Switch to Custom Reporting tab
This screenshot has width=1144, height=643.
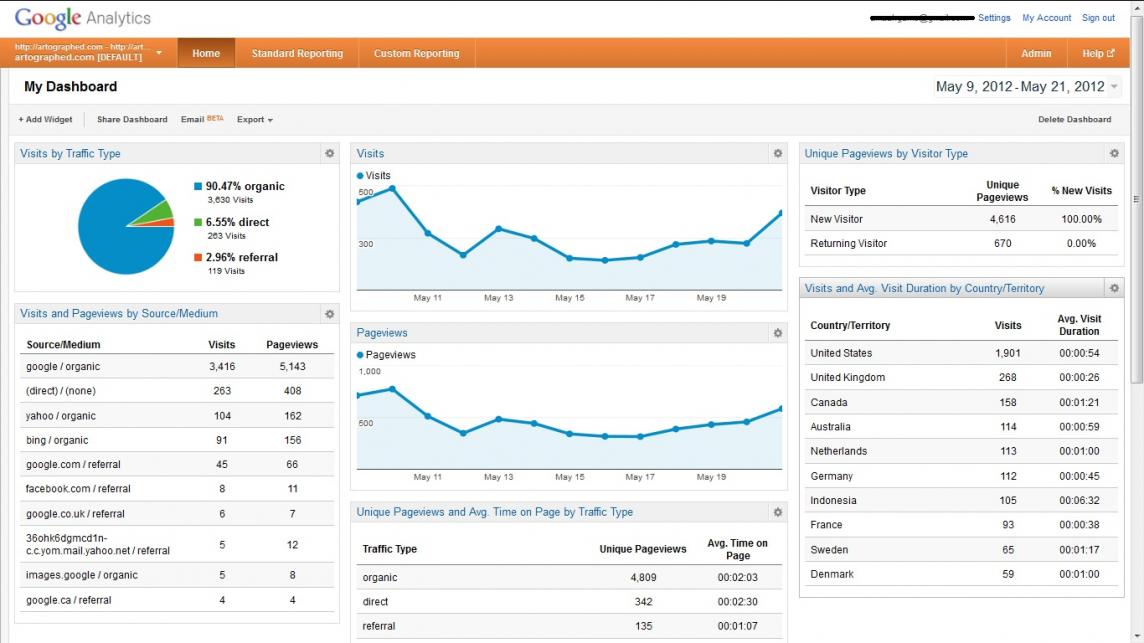click(417, 53)
